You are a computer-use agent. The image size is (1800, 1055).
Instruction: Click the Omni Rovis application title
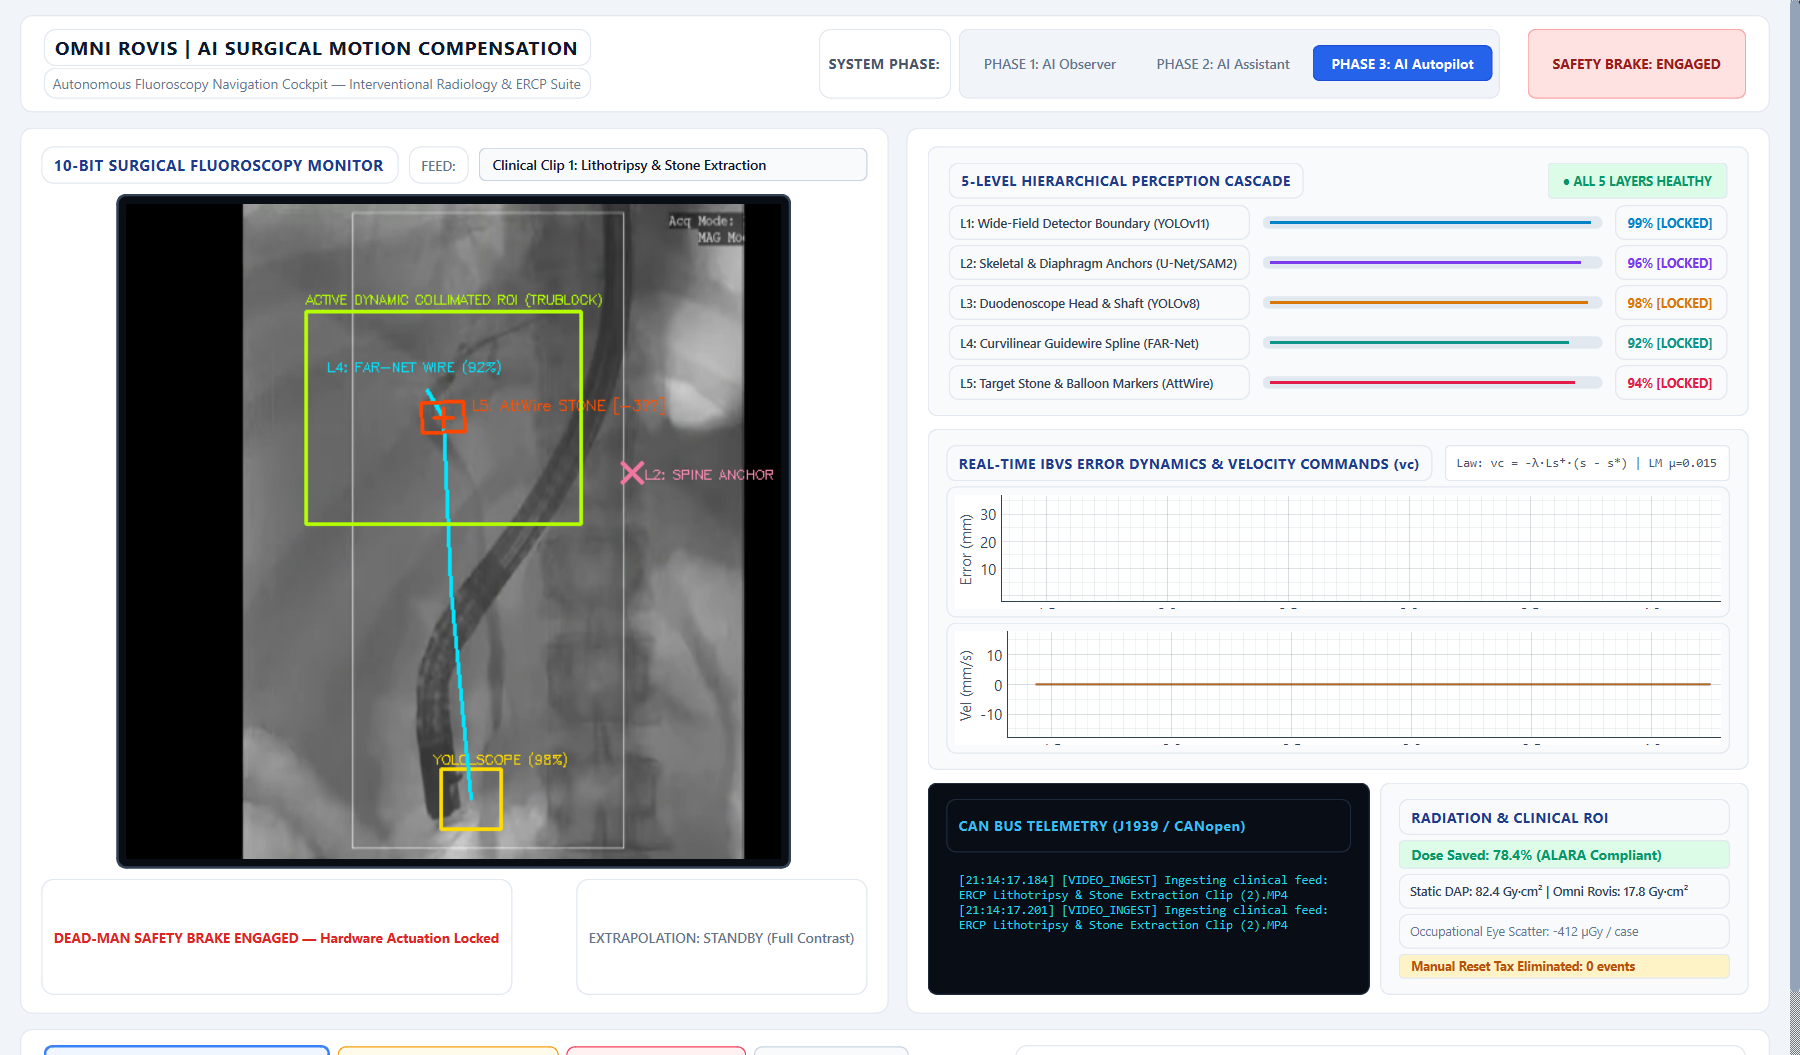pos(316,48)
